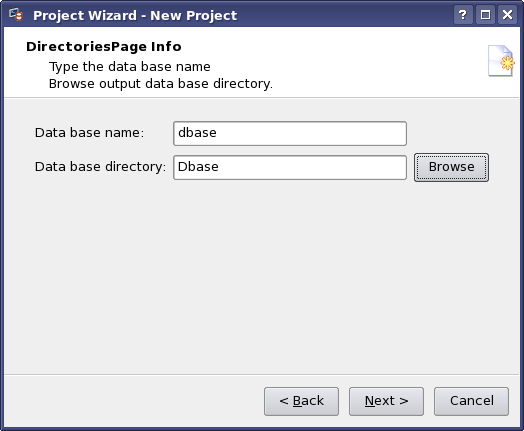Click the "Dbase" text in the directory field
This screenshot has height=431, width=524.
198,167
